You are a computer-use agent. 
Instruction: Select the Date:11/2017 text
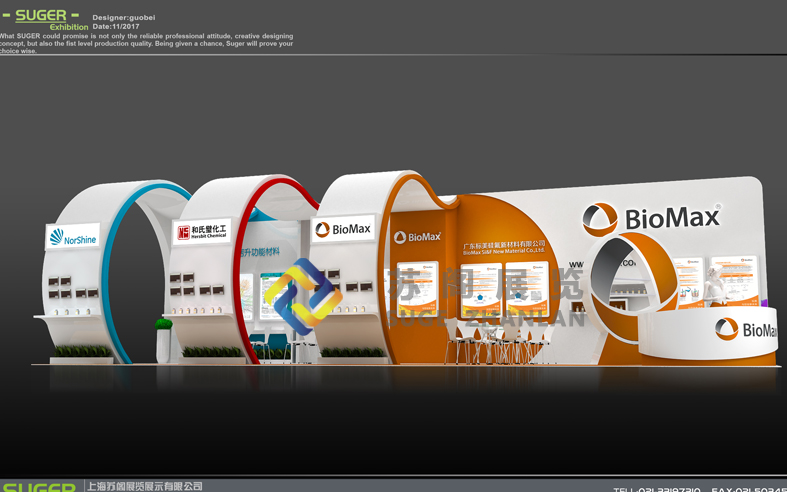coord(115,26)
